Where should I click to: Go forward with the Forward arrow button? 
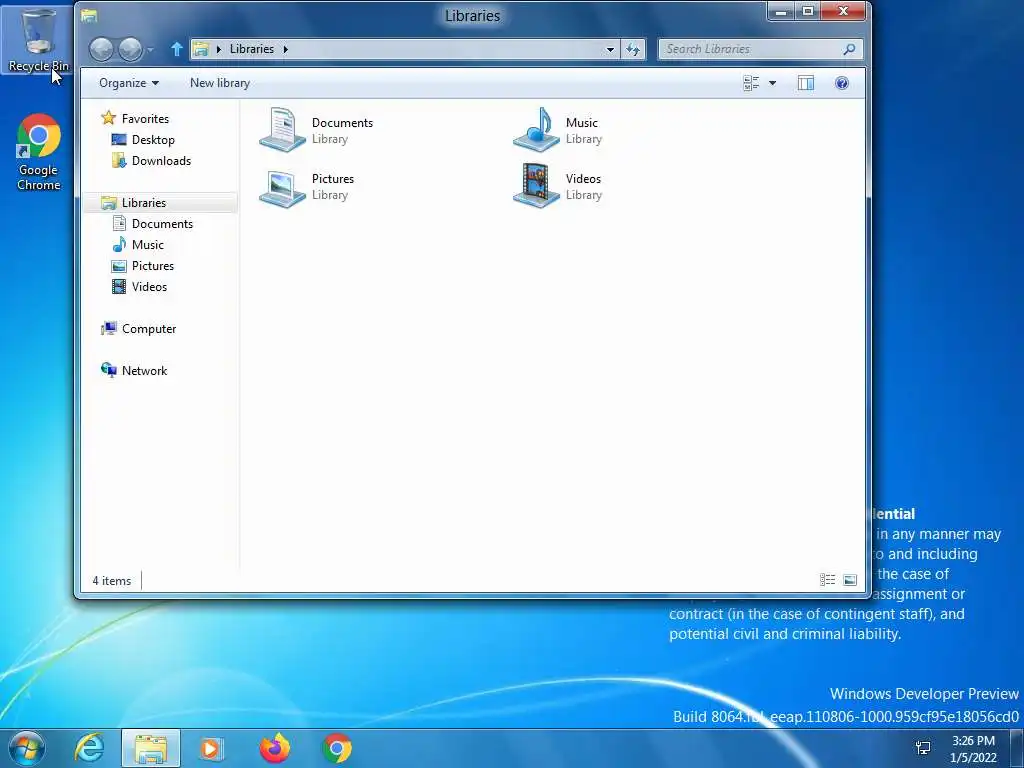[x=130, y=49]
